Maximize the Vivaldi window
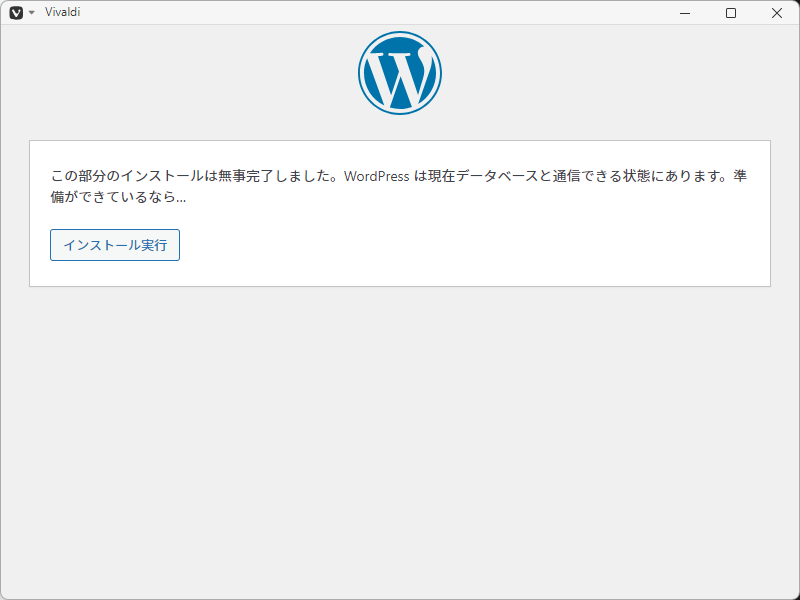This screenshot has width=800, height=600. [x=731, y=13]
